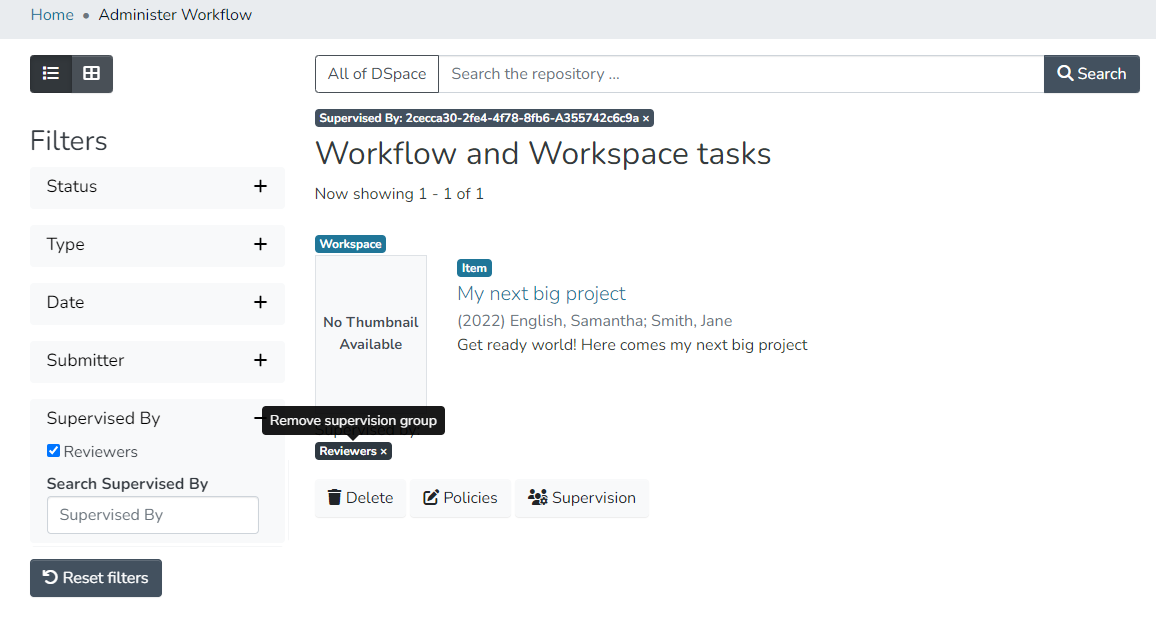
Task: Expand the Type filter
Action: point(260,244)
